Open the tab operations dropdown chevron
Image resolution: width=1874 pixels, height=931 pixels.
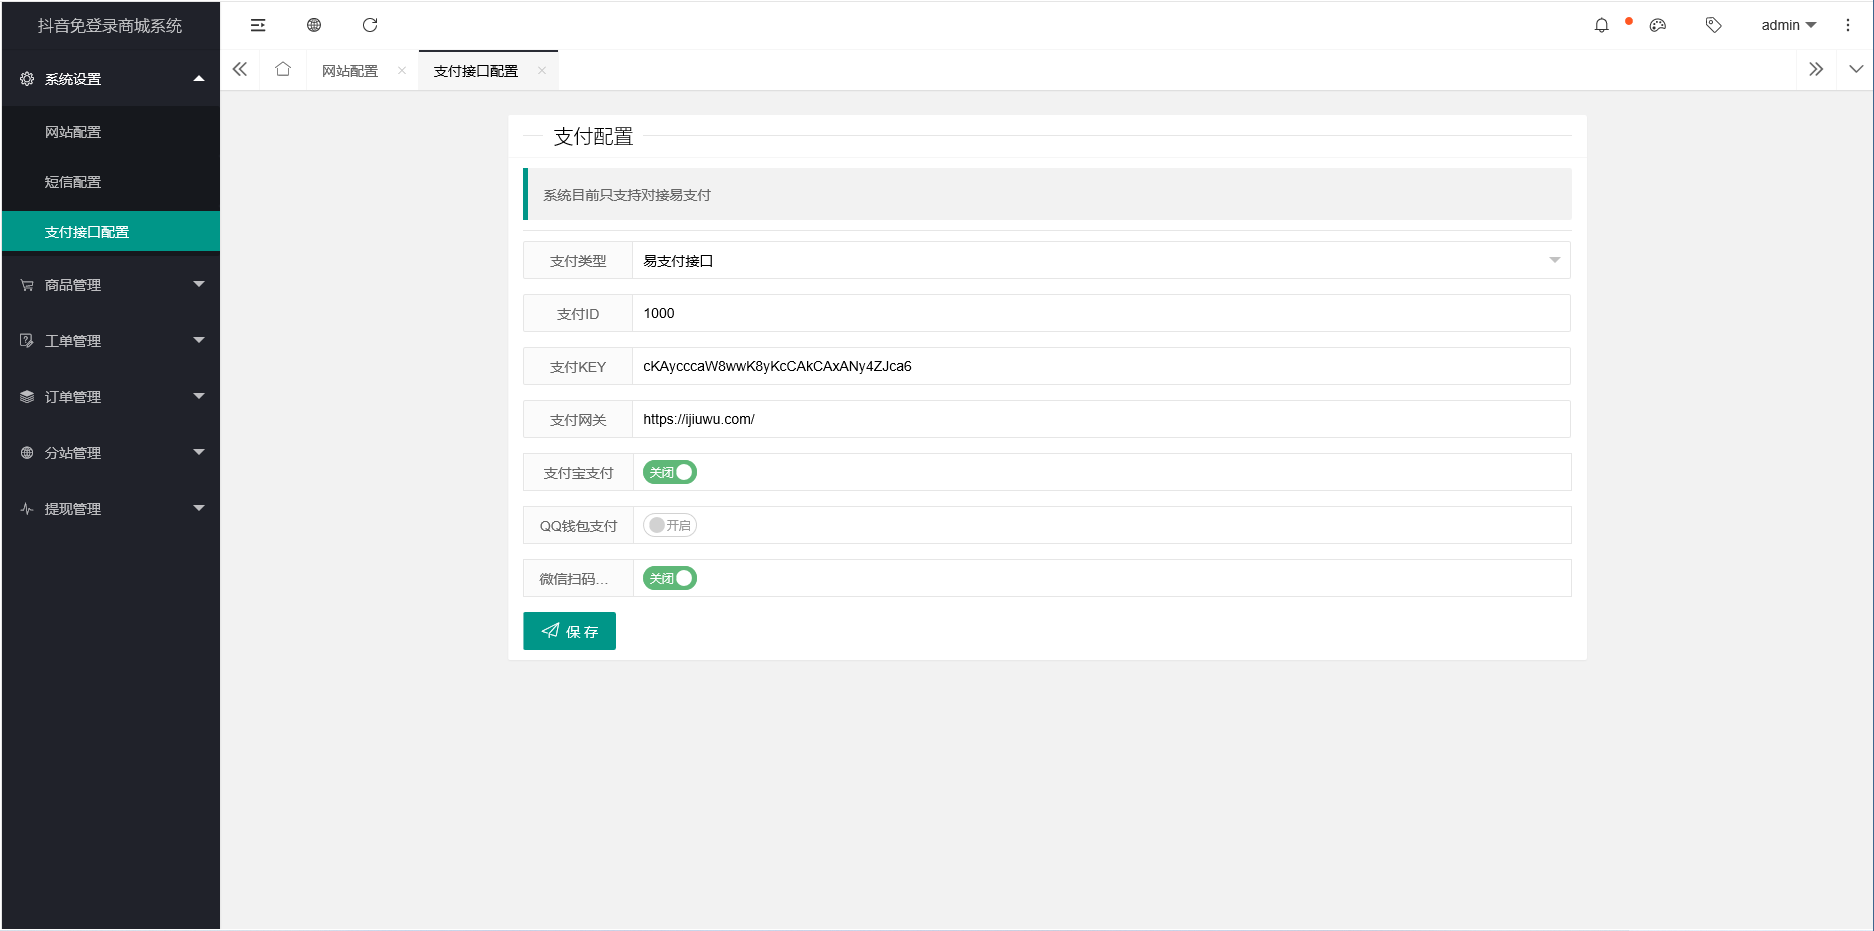(x=1856, y=69)
